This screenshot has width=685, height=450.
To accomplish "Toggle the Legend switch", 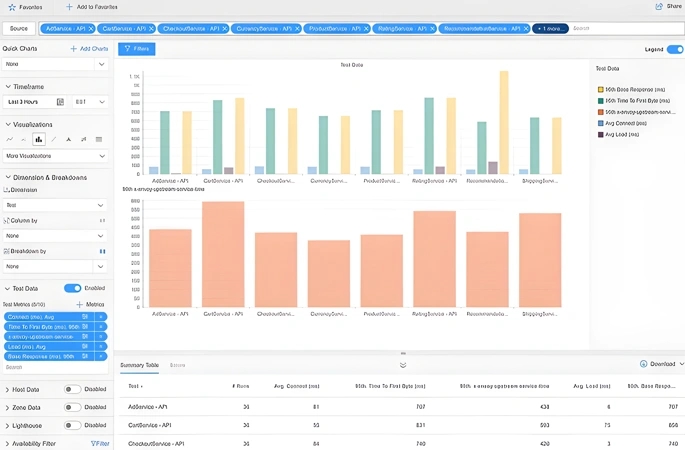I will pos(675,49).
